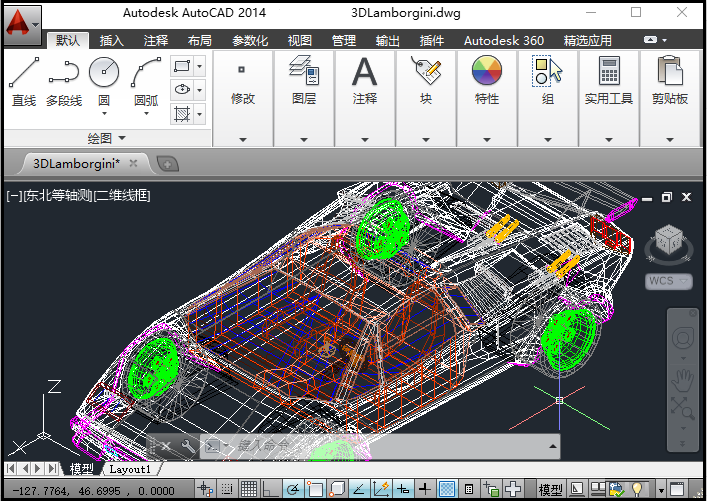The width and height of the screenshot is (707, 501).
Task: Activate the Pan hand tool
Action: 683,380
